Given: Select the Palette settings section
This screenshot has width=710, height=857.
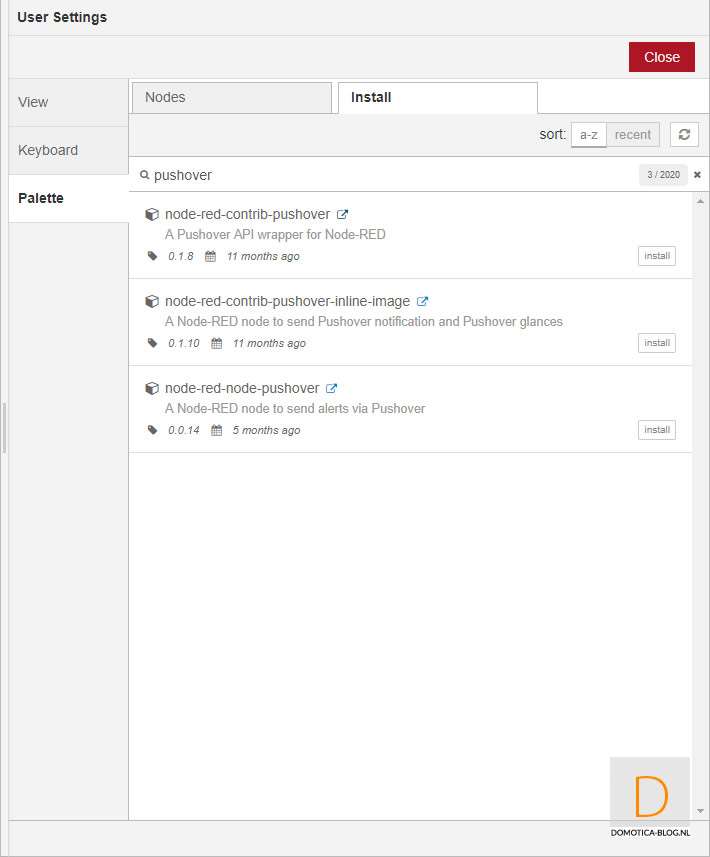Looking at the screenshot, I should [68, 198].
